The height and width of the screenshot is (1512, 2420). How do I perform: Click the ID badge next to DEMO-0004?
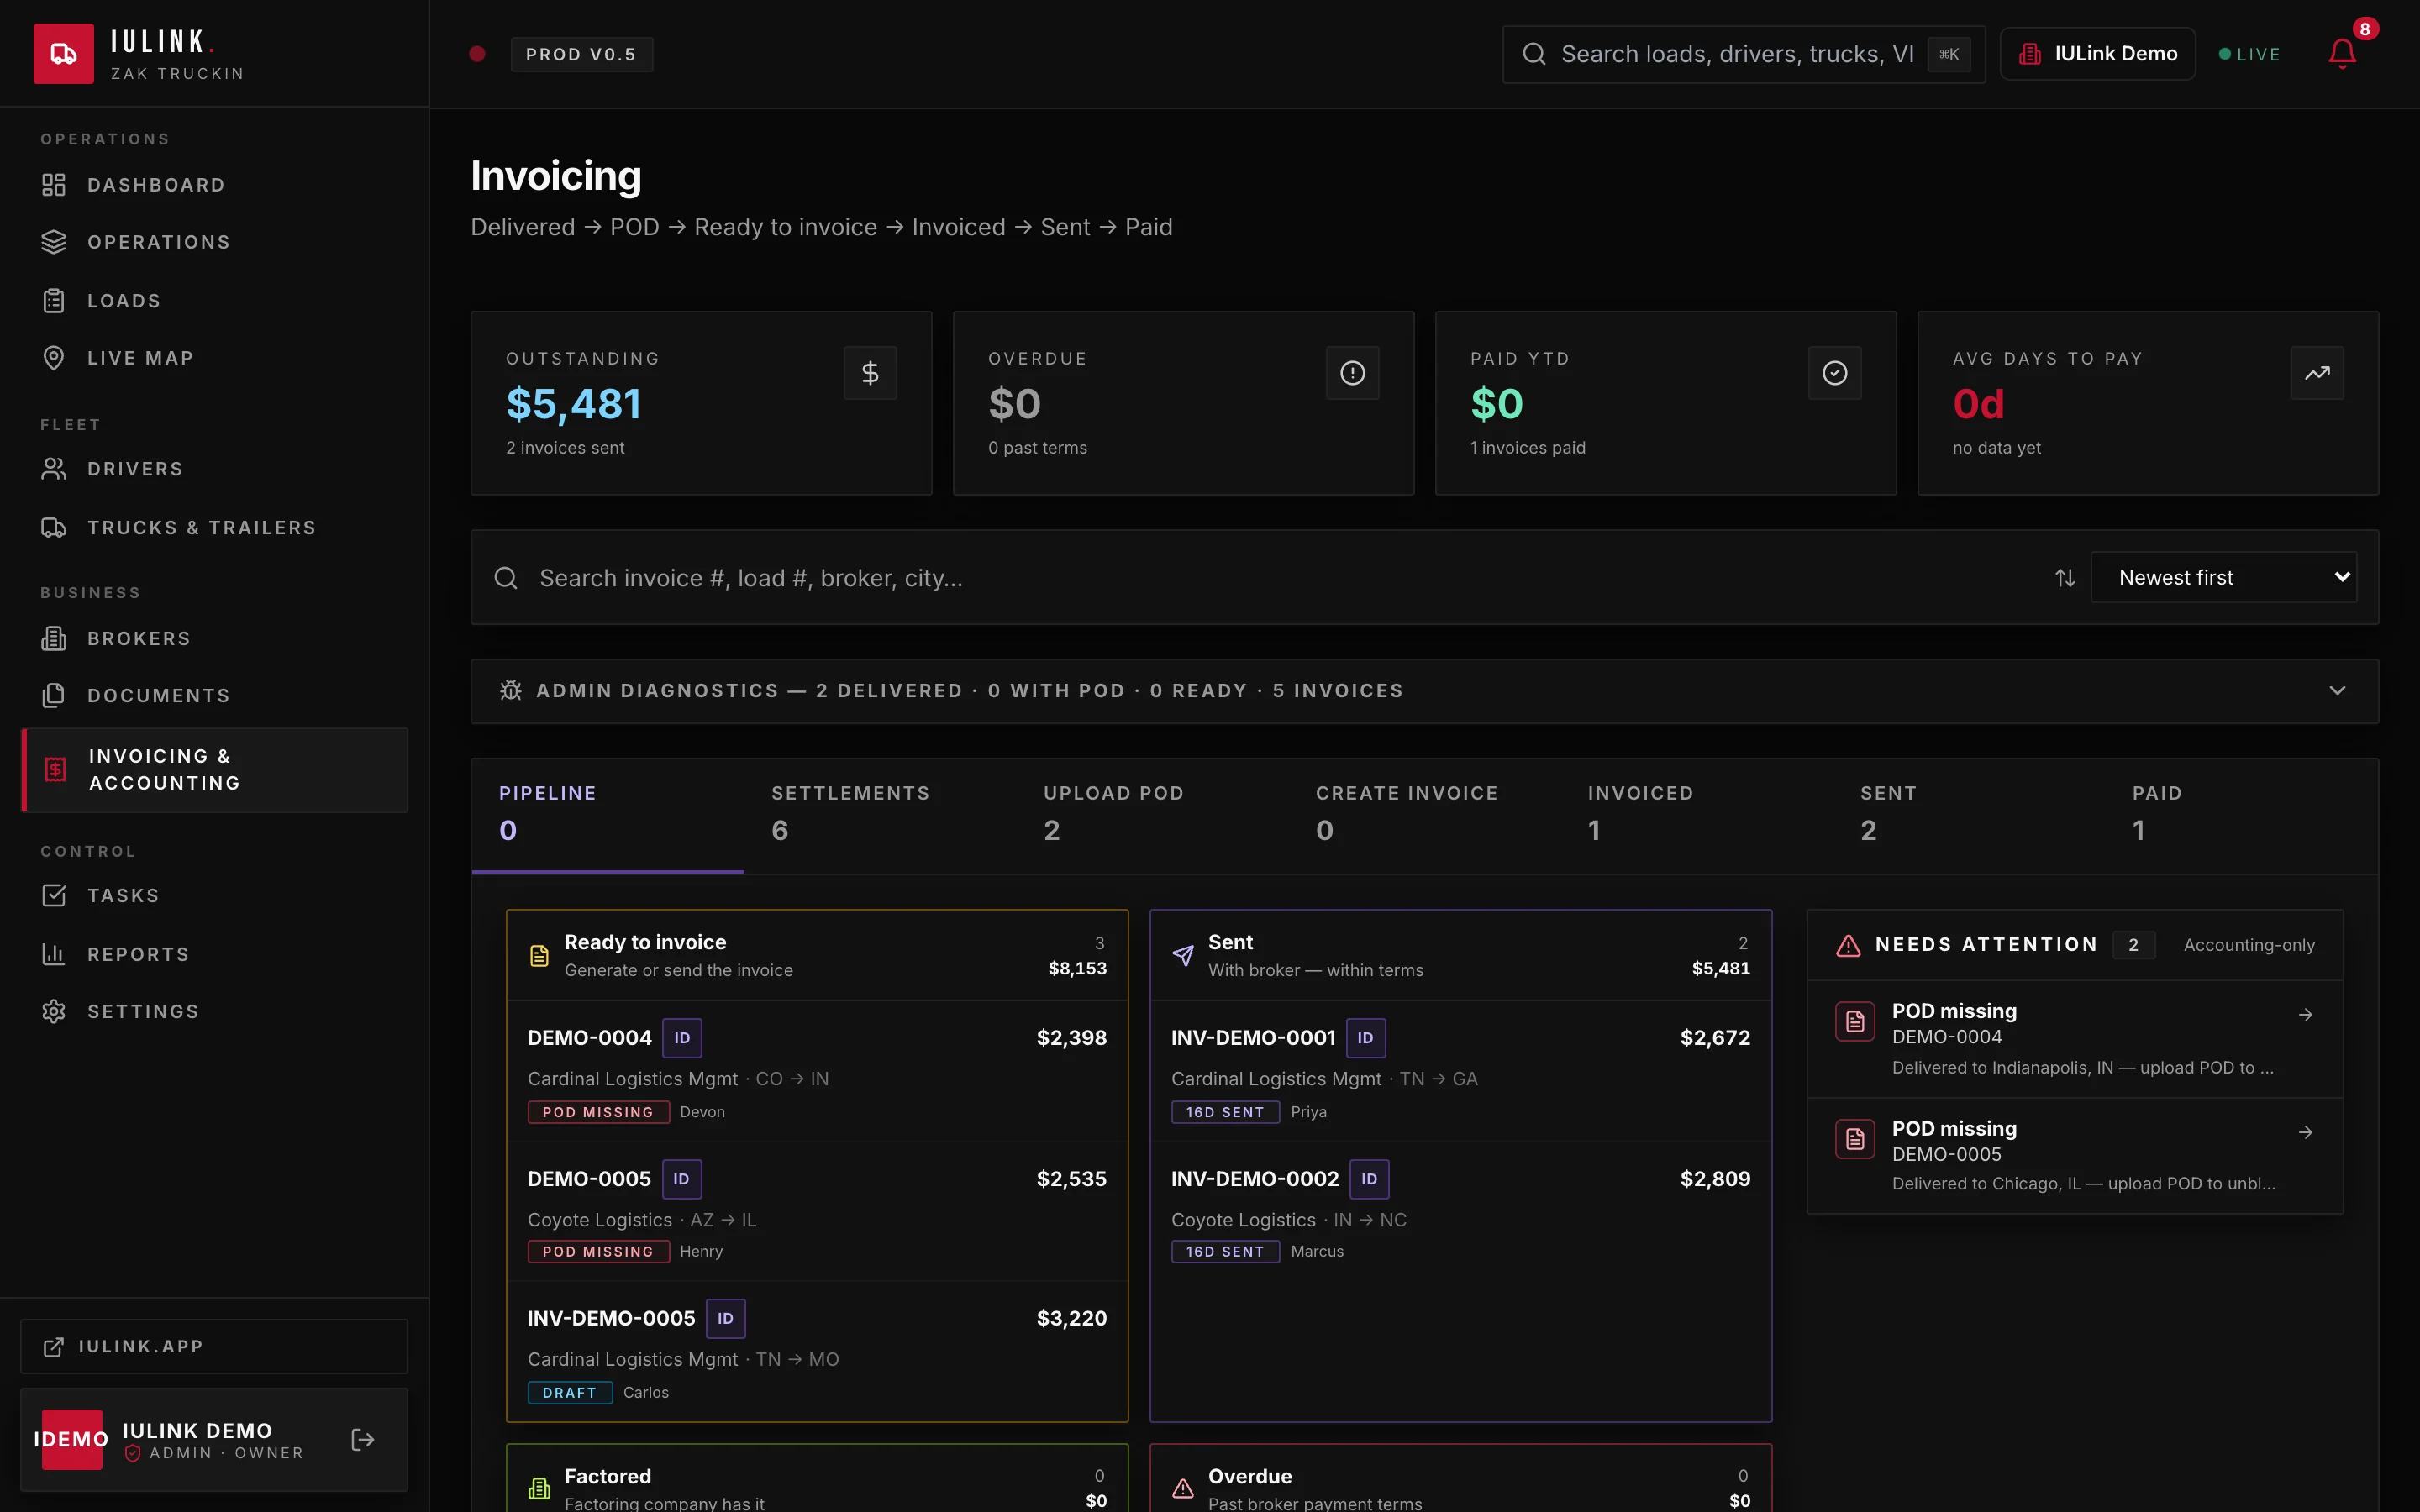[x=682, y=1038]
